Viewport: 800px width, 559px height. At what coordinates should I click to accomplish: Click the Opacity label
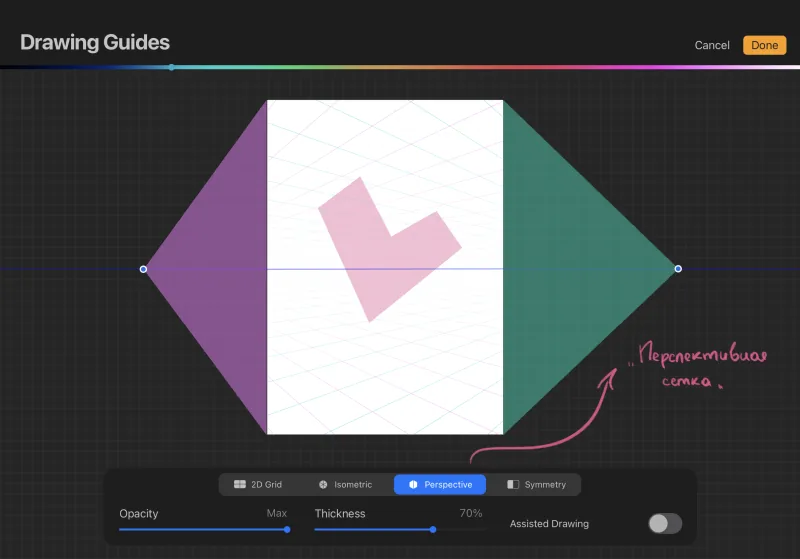click(x=139, y=514)
